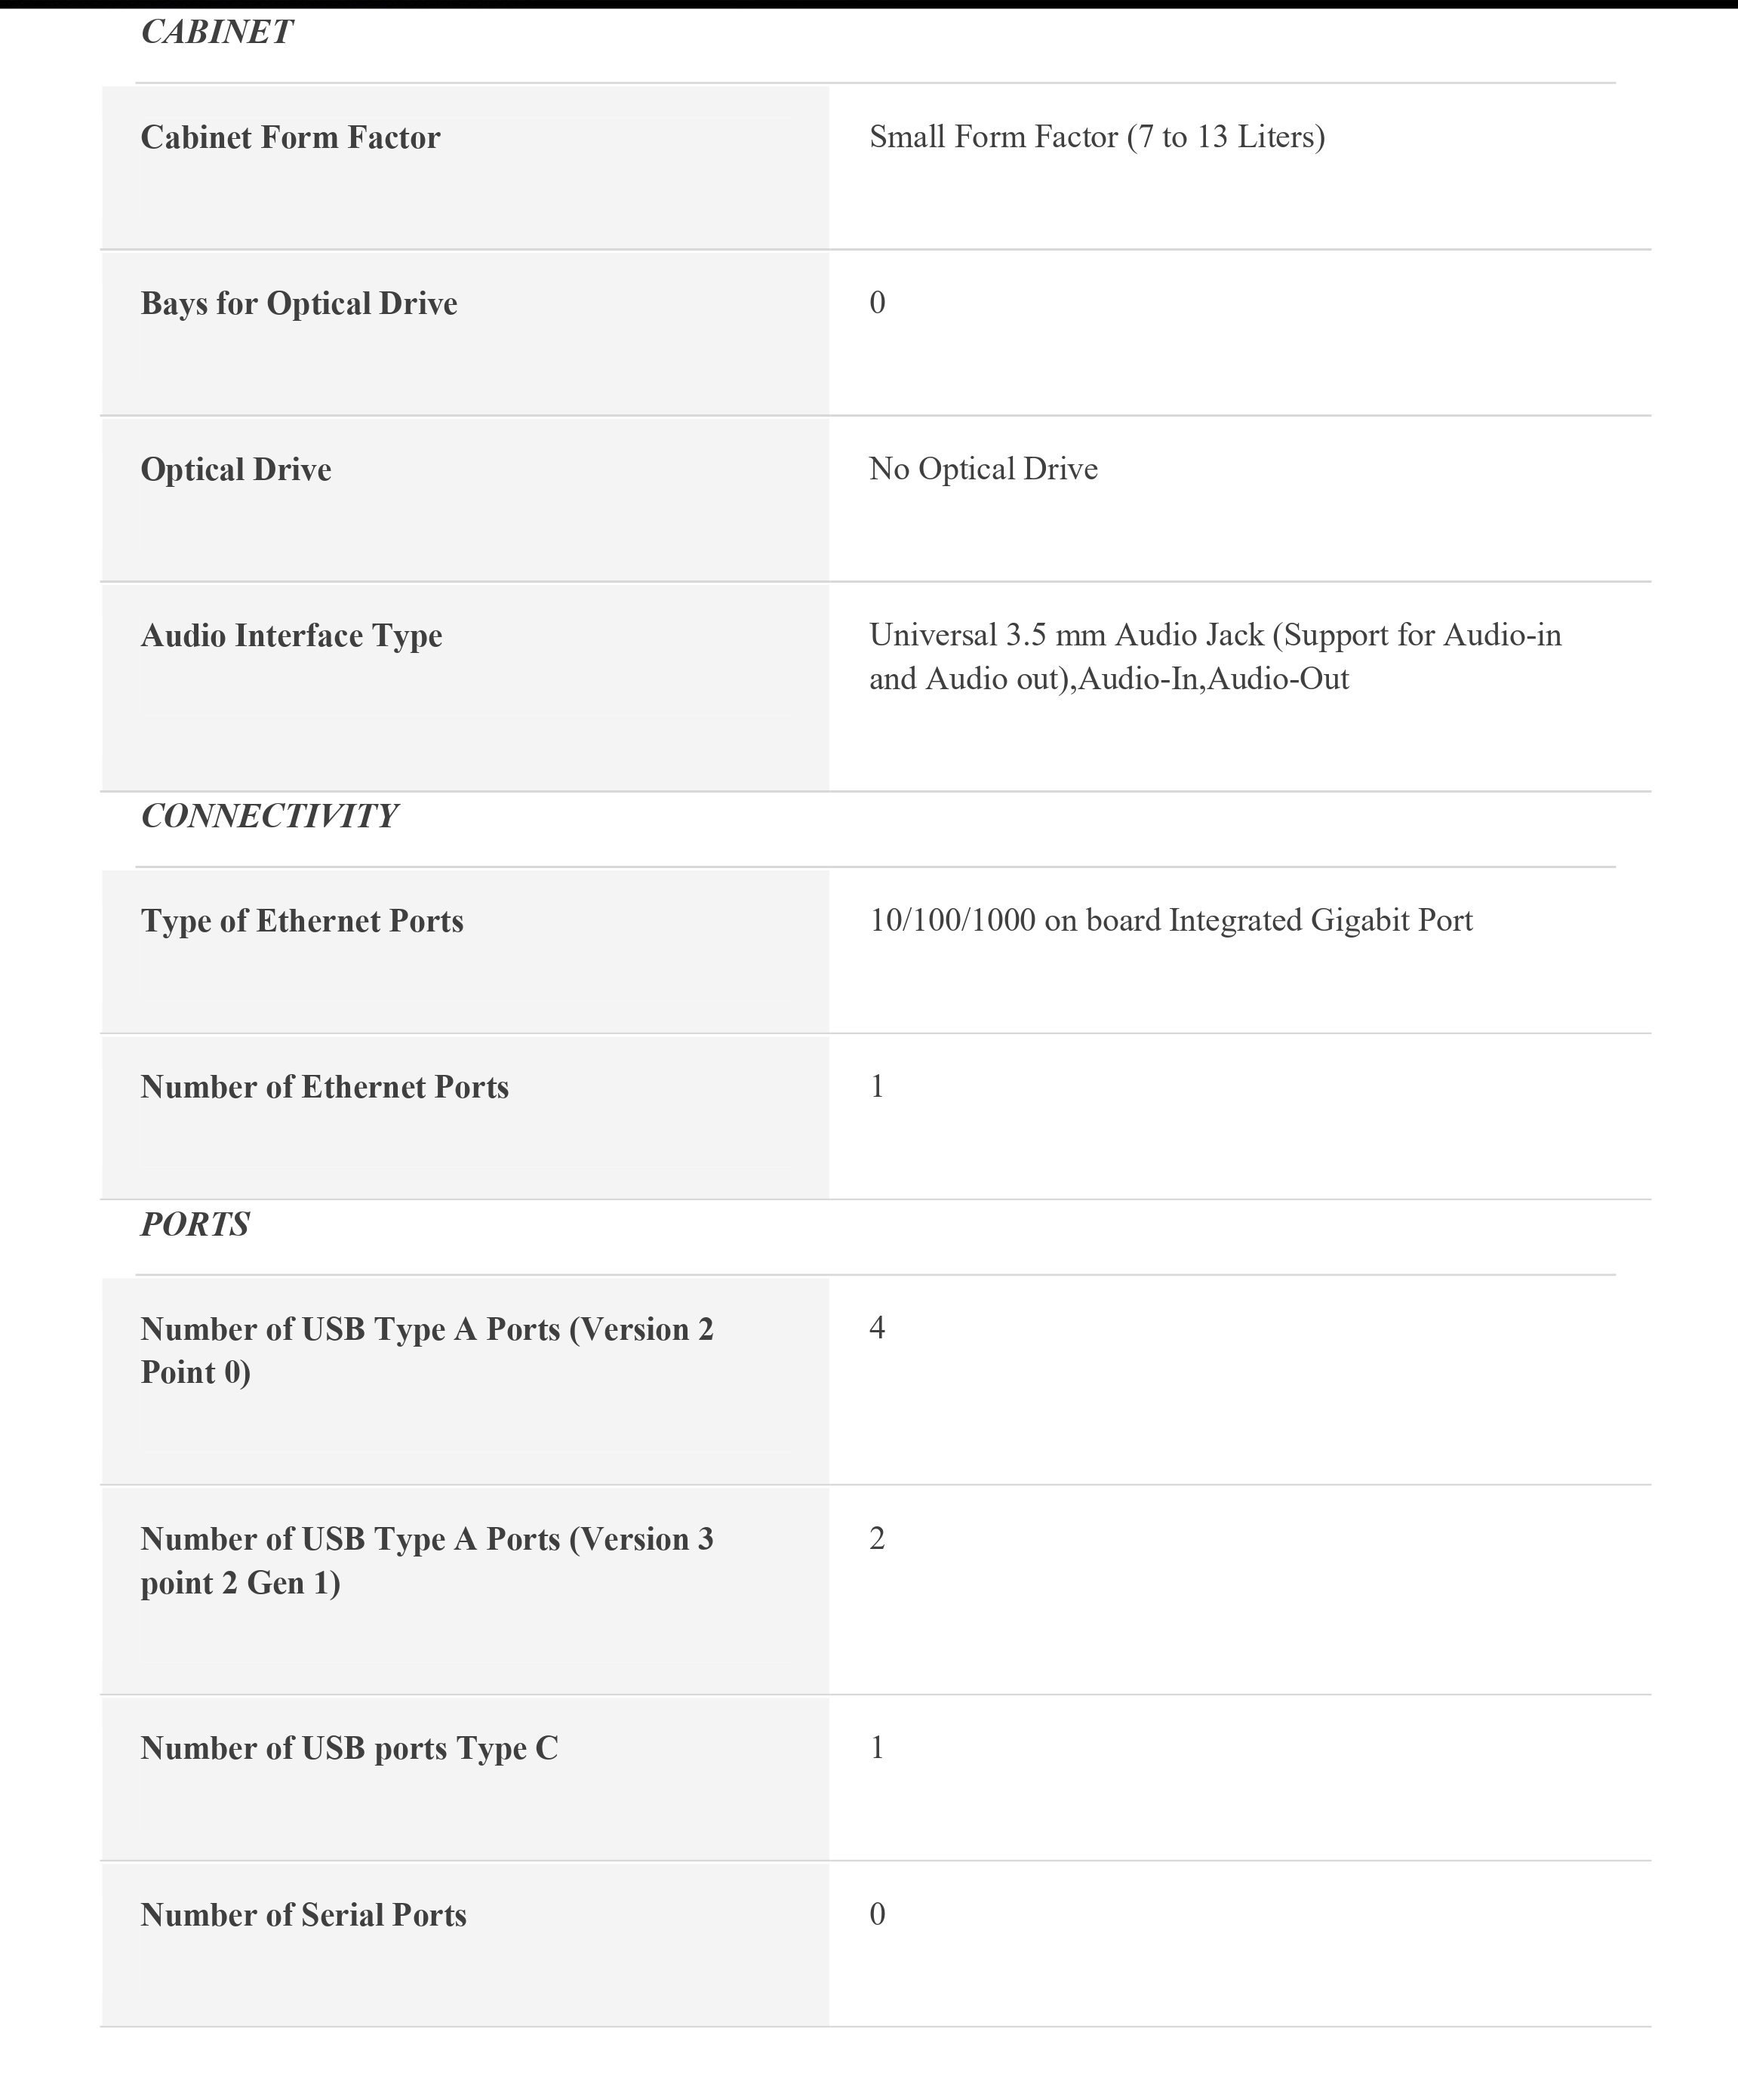Select the Audio Interface Type label
Screen dimensions: 1738x2100
(x=291, y=635)
